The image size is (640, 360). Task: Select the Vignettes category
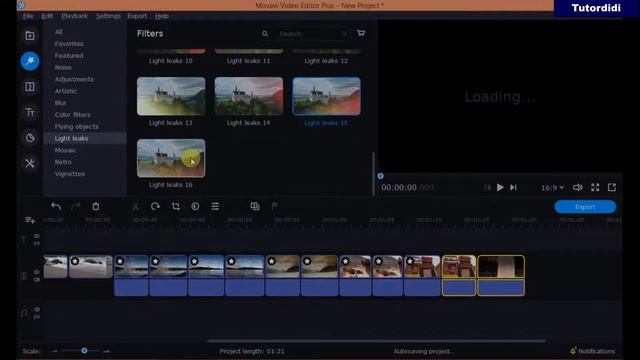coord(70,174)
